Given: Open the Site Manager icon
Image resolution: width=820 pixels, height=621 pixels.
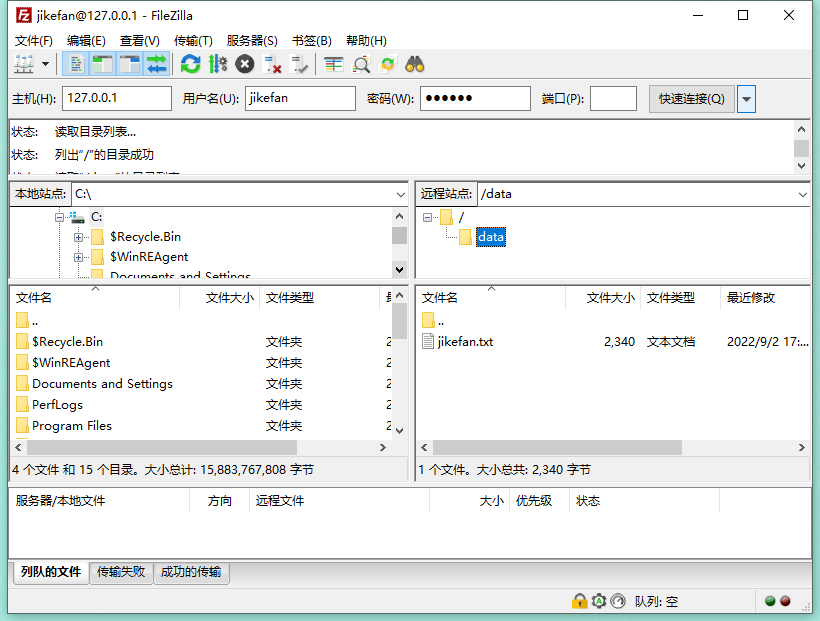Looking at the screenshot, I should (x=24, y=64).
